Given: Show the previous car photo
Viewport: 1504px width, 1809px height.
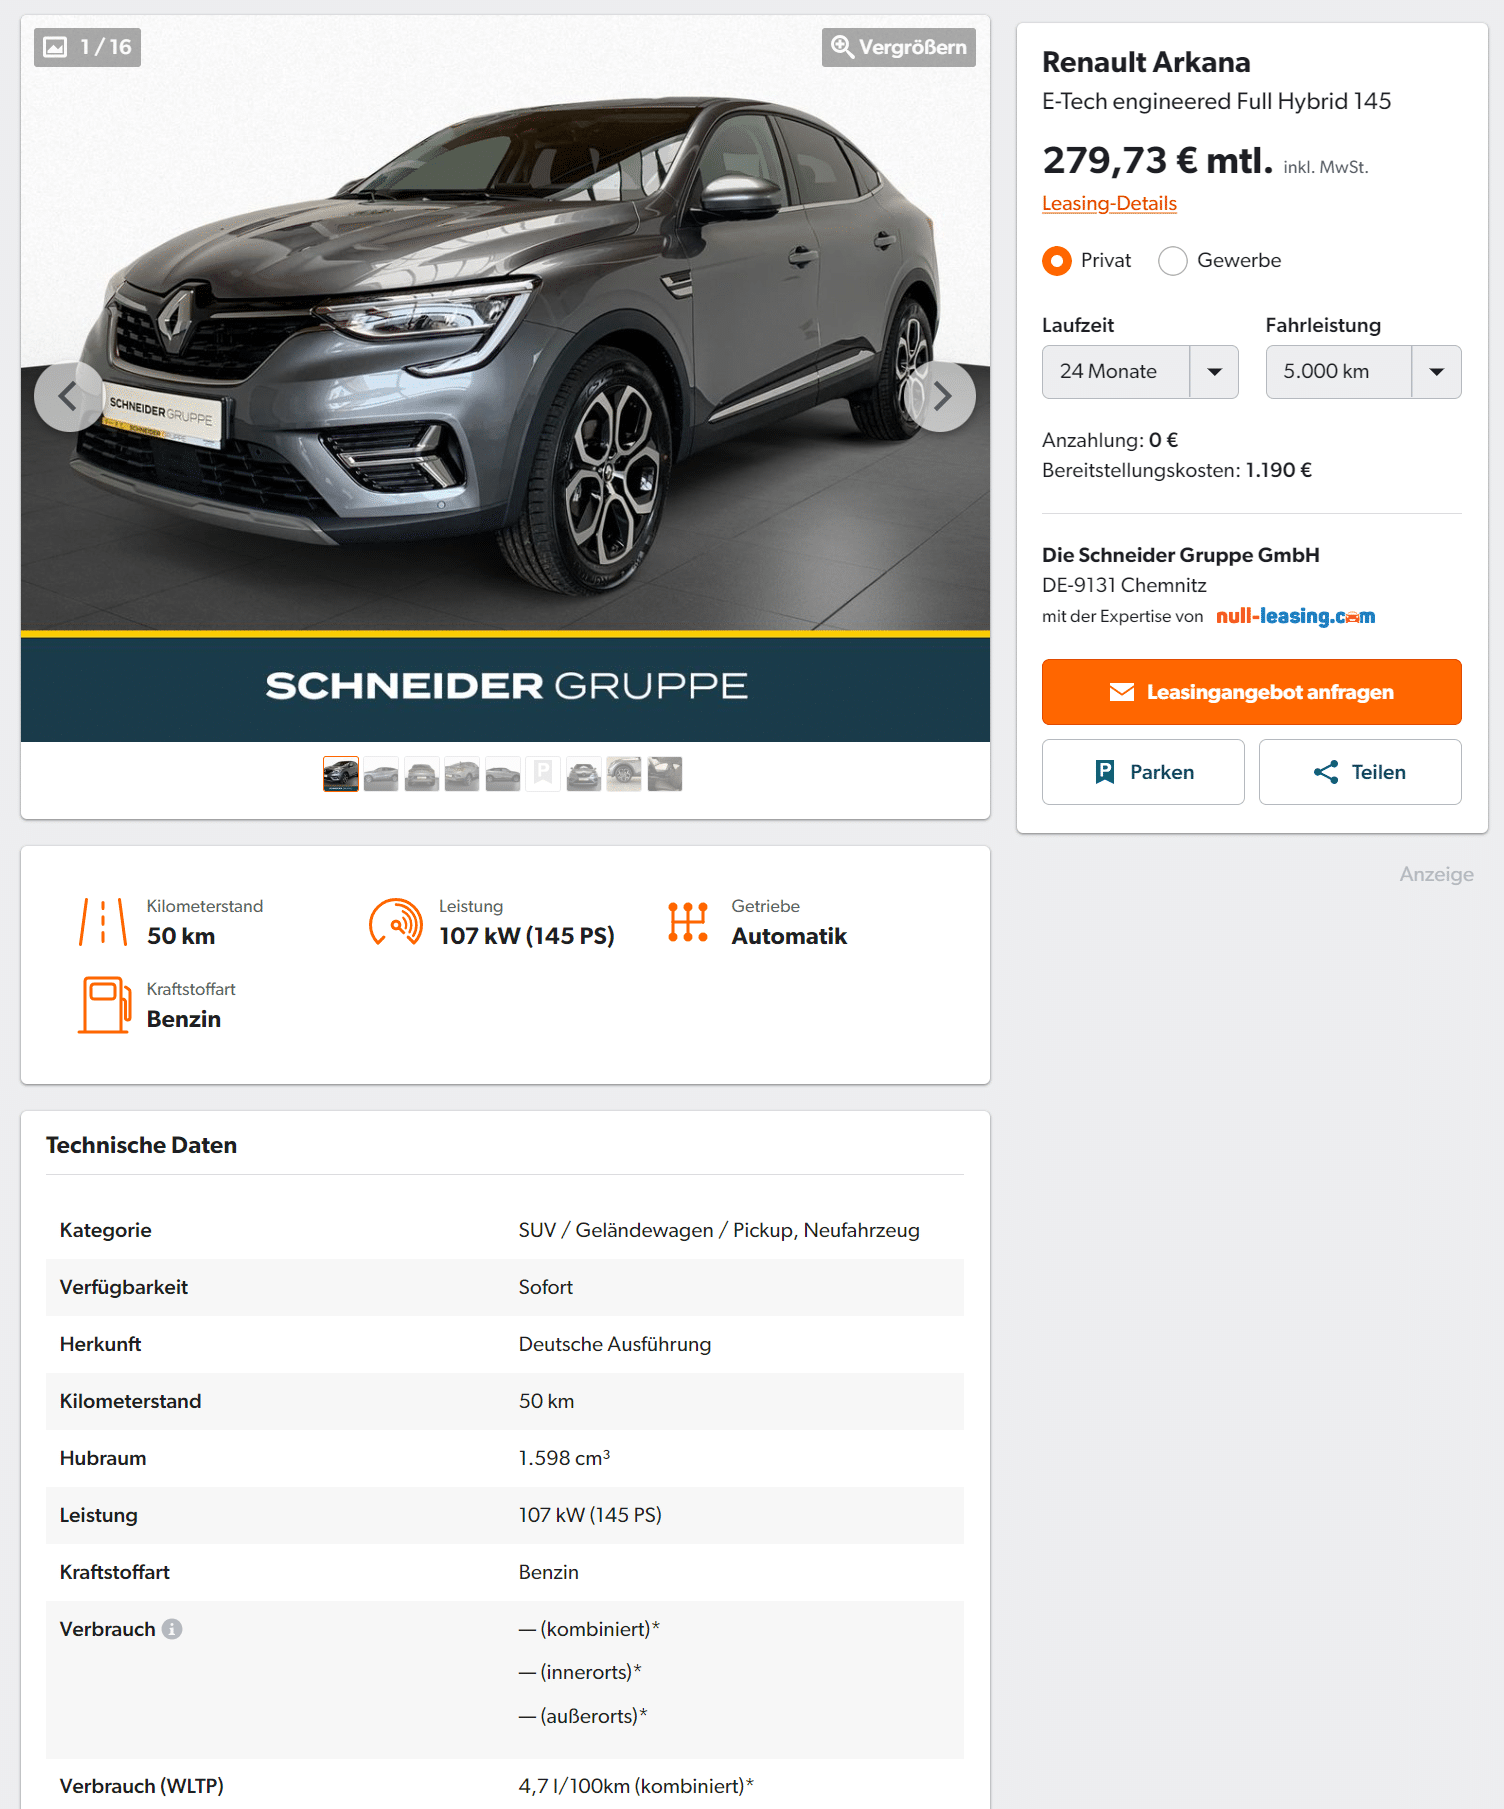Looking at the screenshot, I should click(x=69, y=397).
